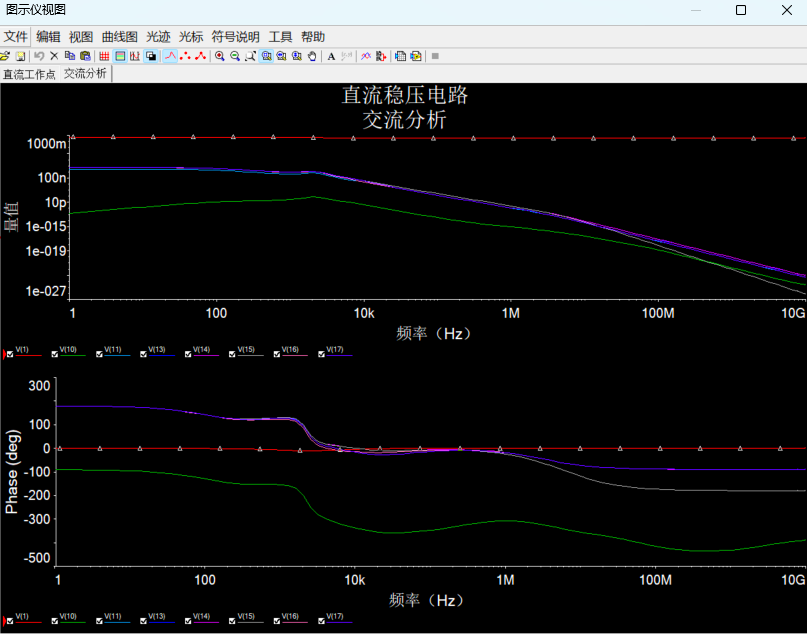Viewport: 807px width, 634px height.
Task: Click the Copy toolbar icon
Action: pos(70,56)
